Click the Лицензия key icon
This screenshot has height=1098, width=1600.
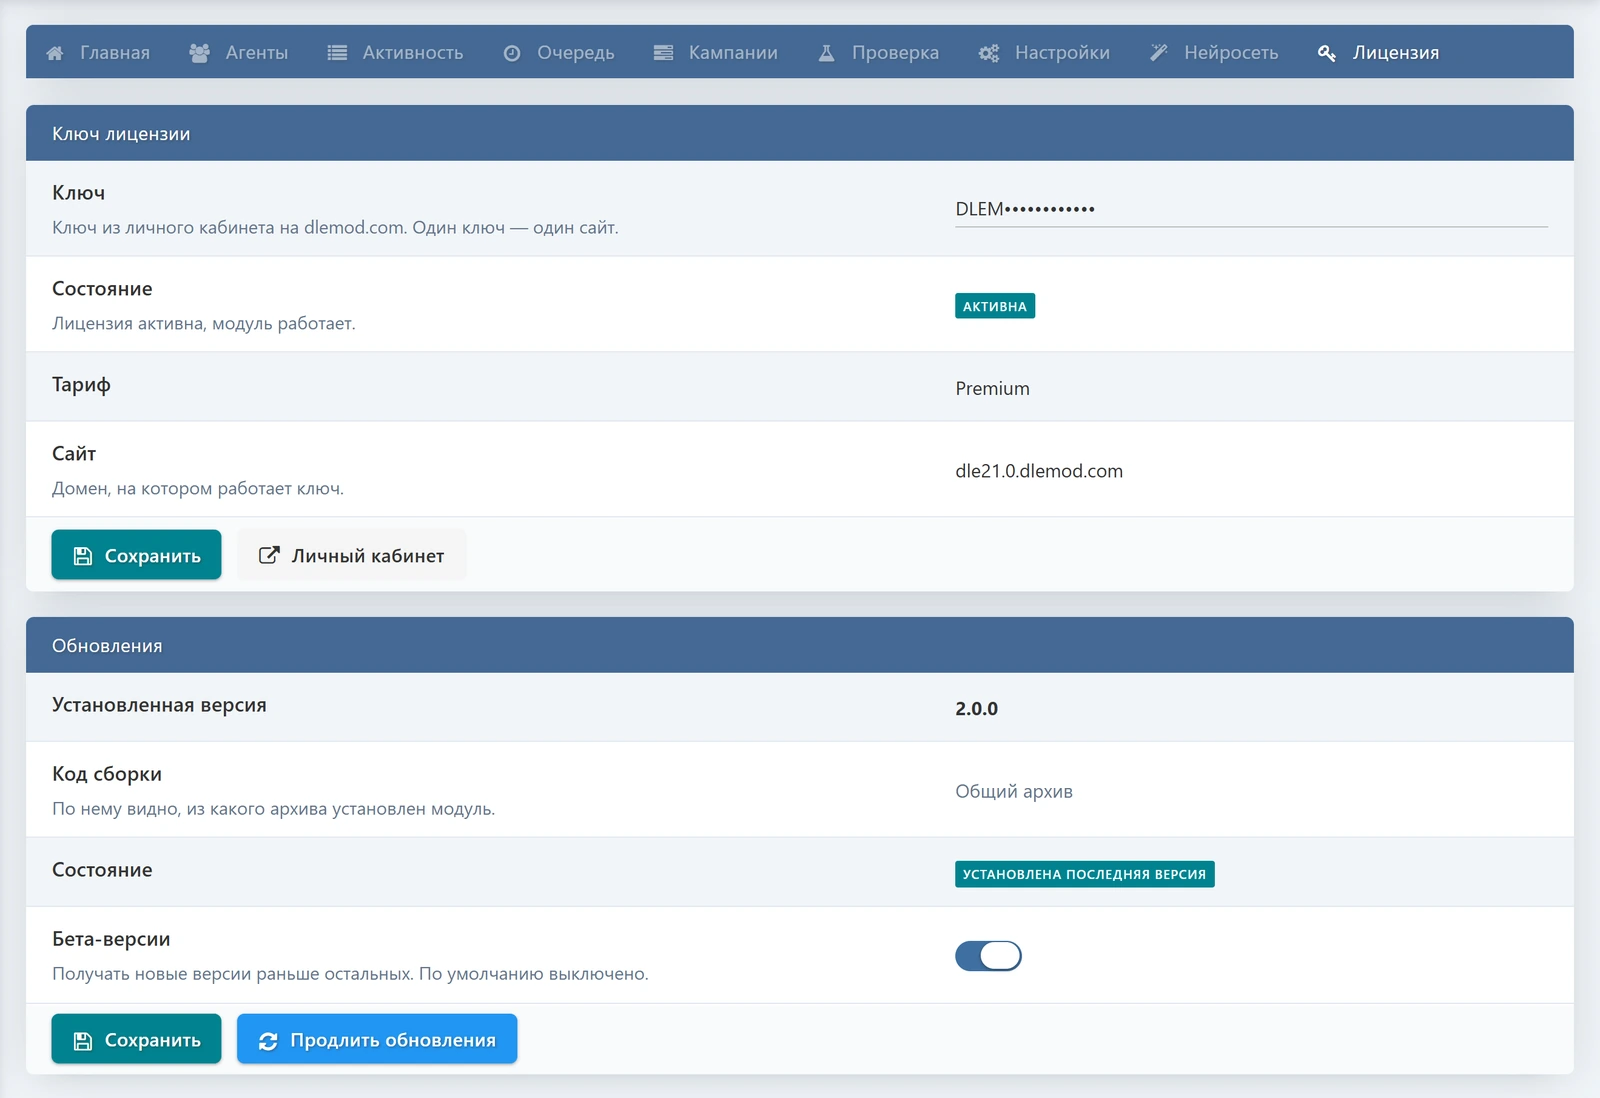(x=1327, y=53)
